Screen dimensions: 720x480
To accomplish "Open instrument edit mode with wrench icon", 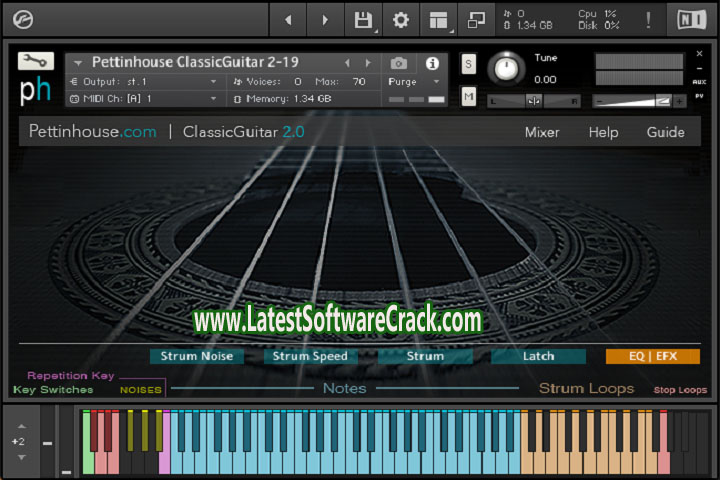I will 36,61.
